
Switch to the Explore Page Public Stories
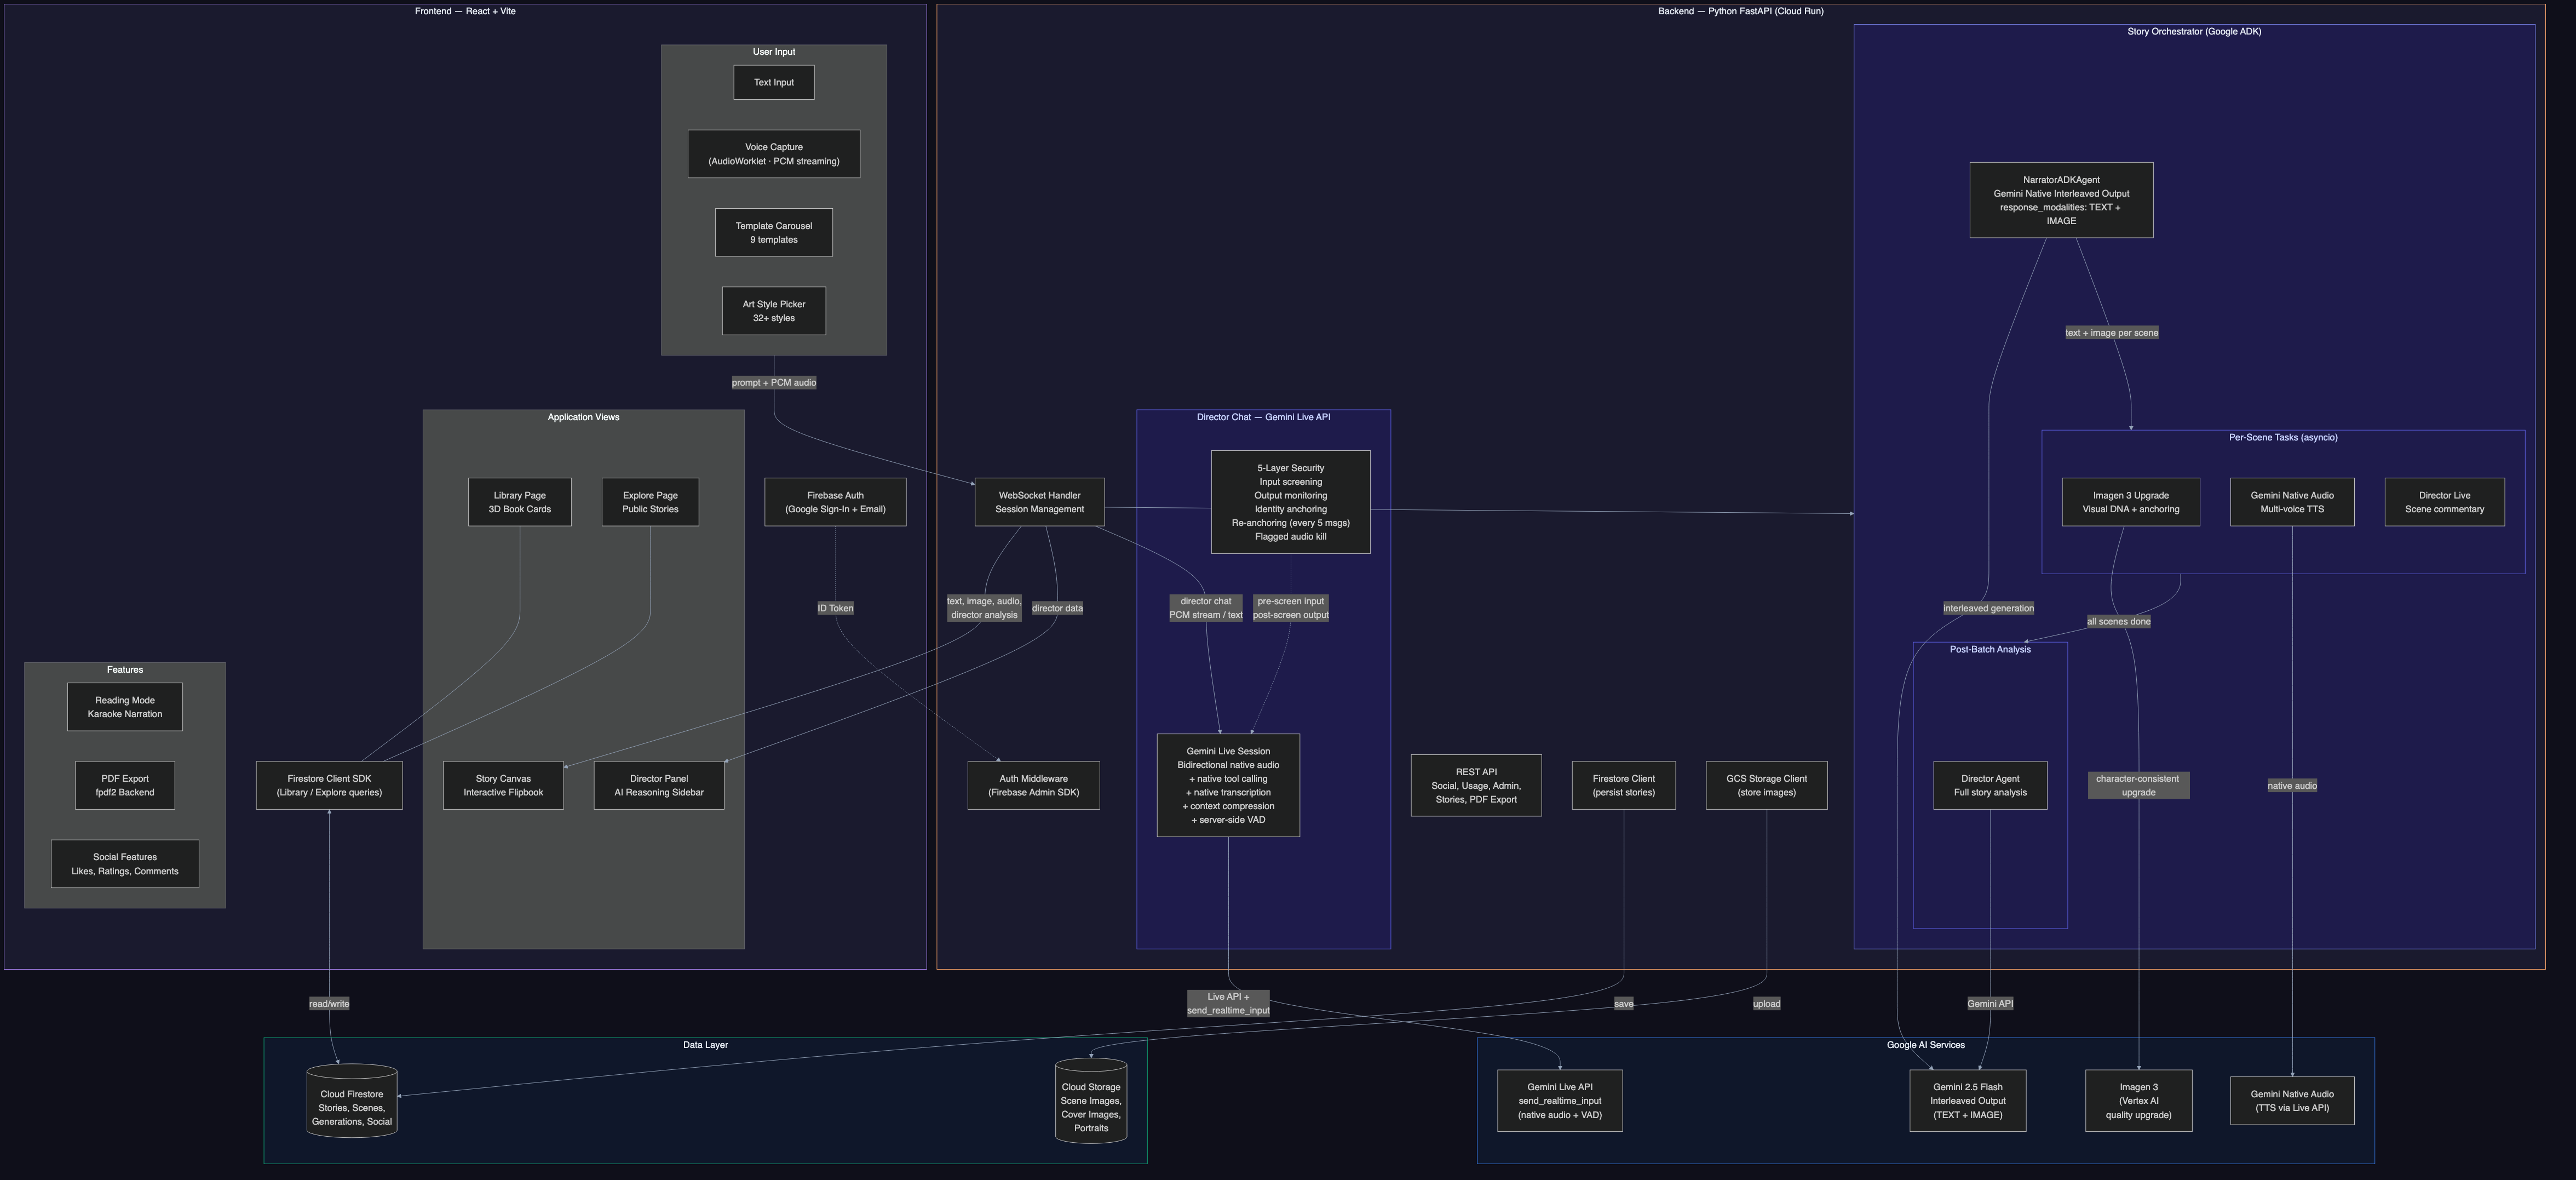coord(650,501)
